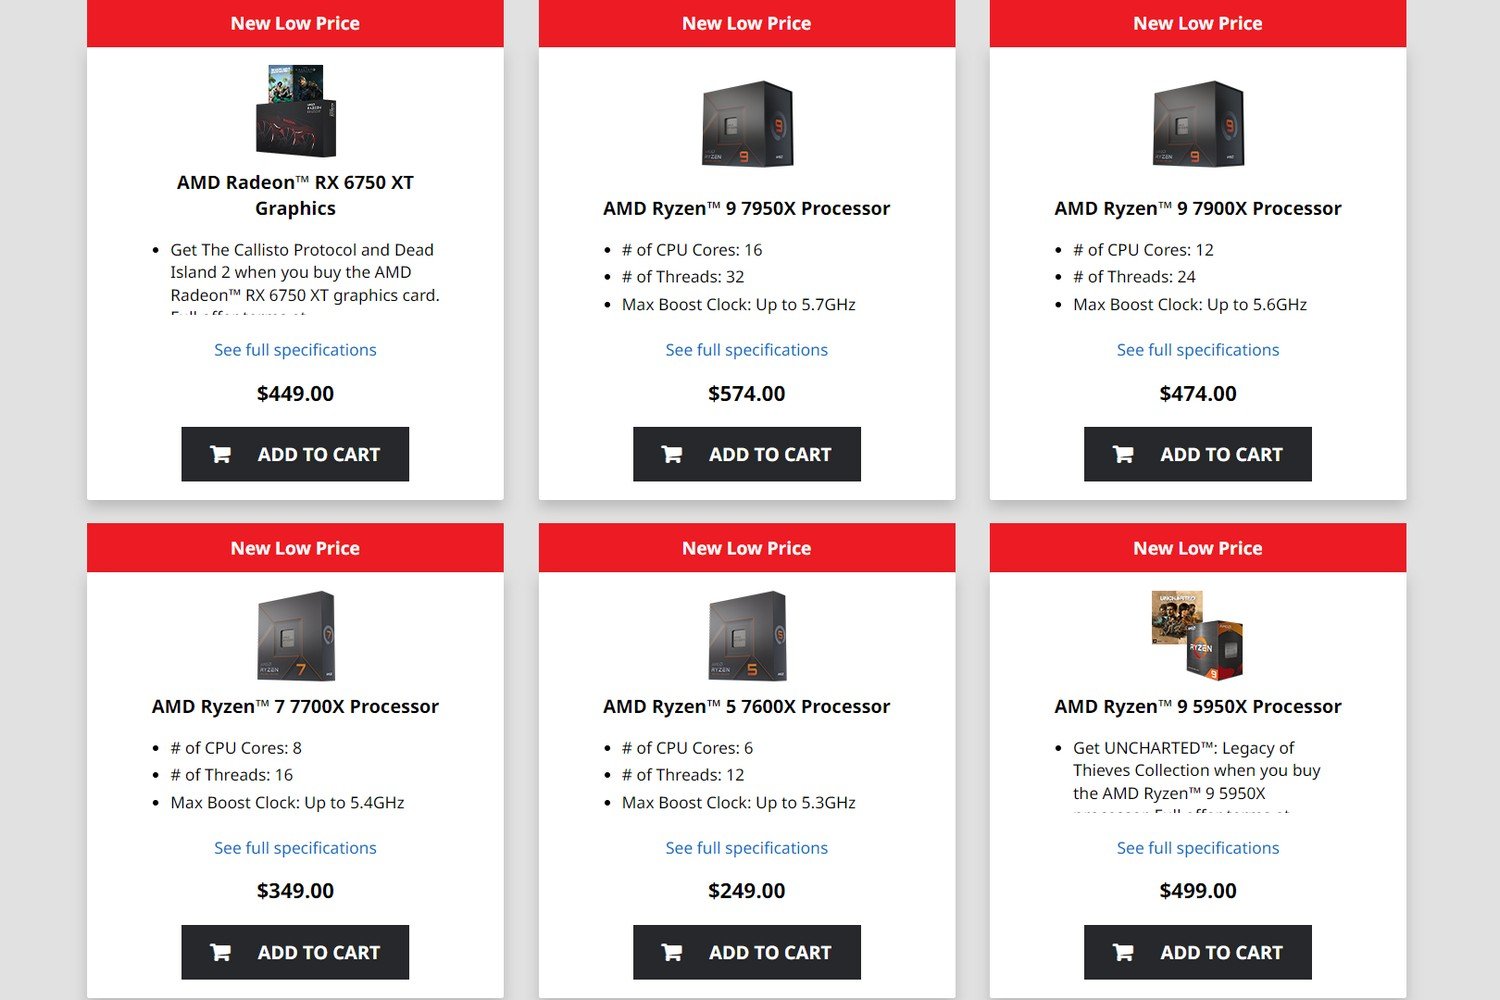The image size is (1500, 1000).
Task: Click cart icon for Ryzen 7 7700X
Action: tap(220, 952)
